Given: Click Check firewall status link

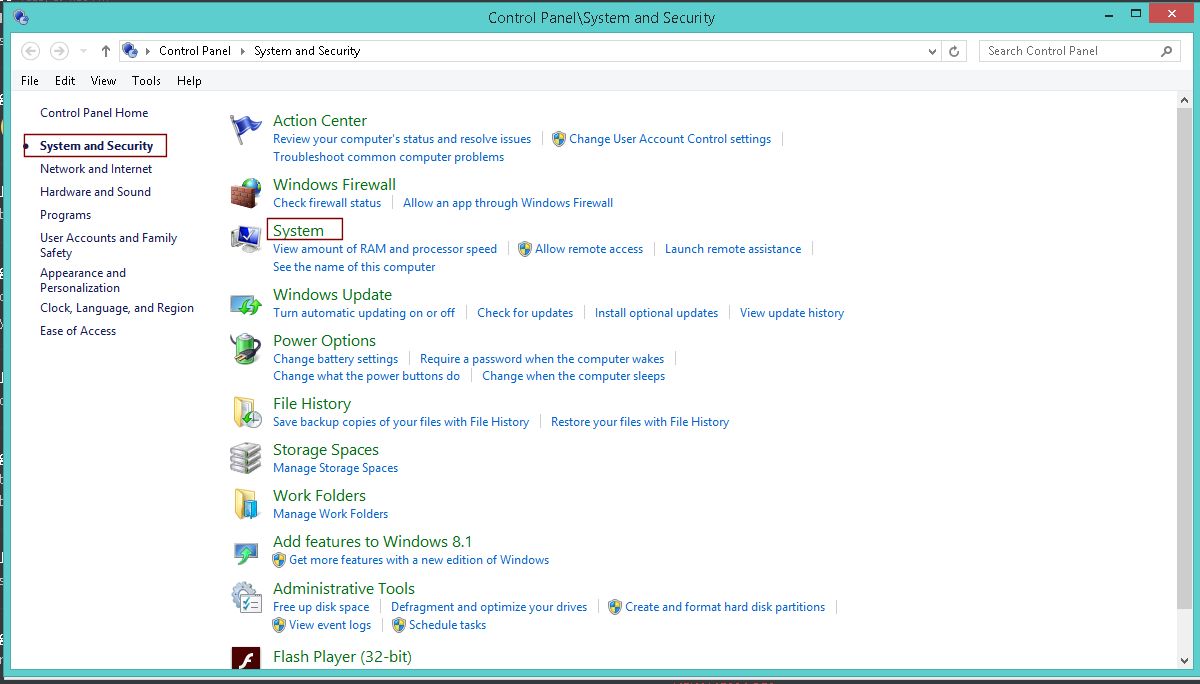Looking at the screenshot, I should (x=327, y=203).
